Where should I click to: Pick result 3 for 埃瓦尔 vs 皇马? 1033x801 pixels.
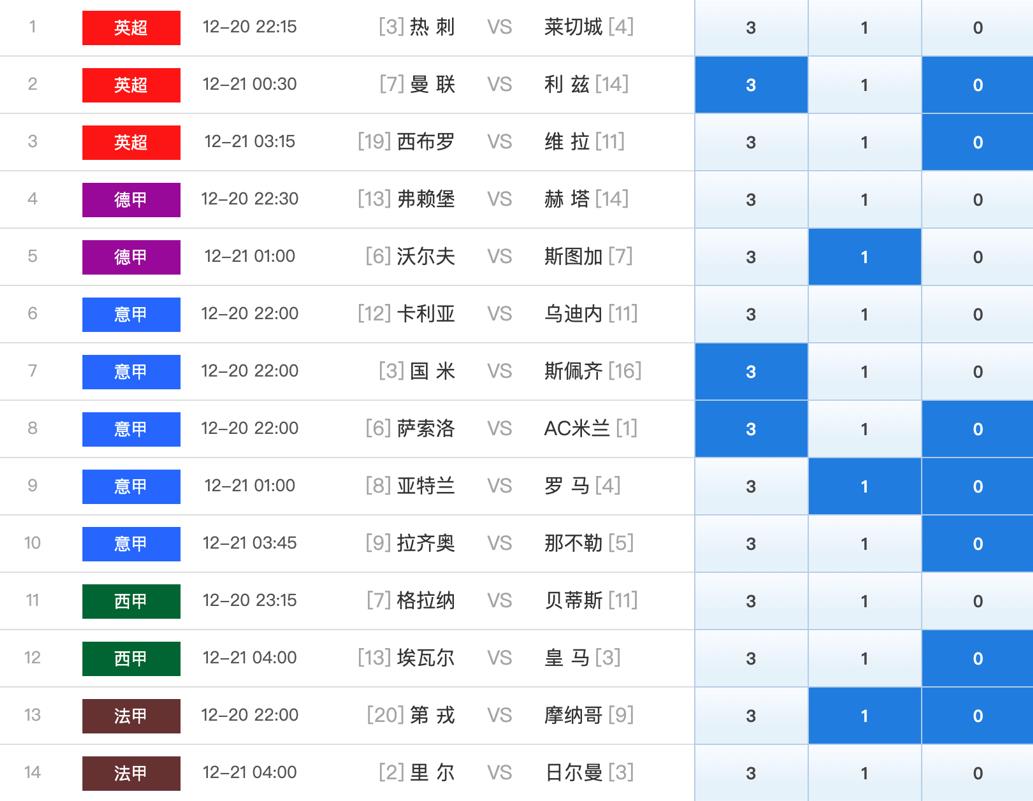(x=751, y=658)
